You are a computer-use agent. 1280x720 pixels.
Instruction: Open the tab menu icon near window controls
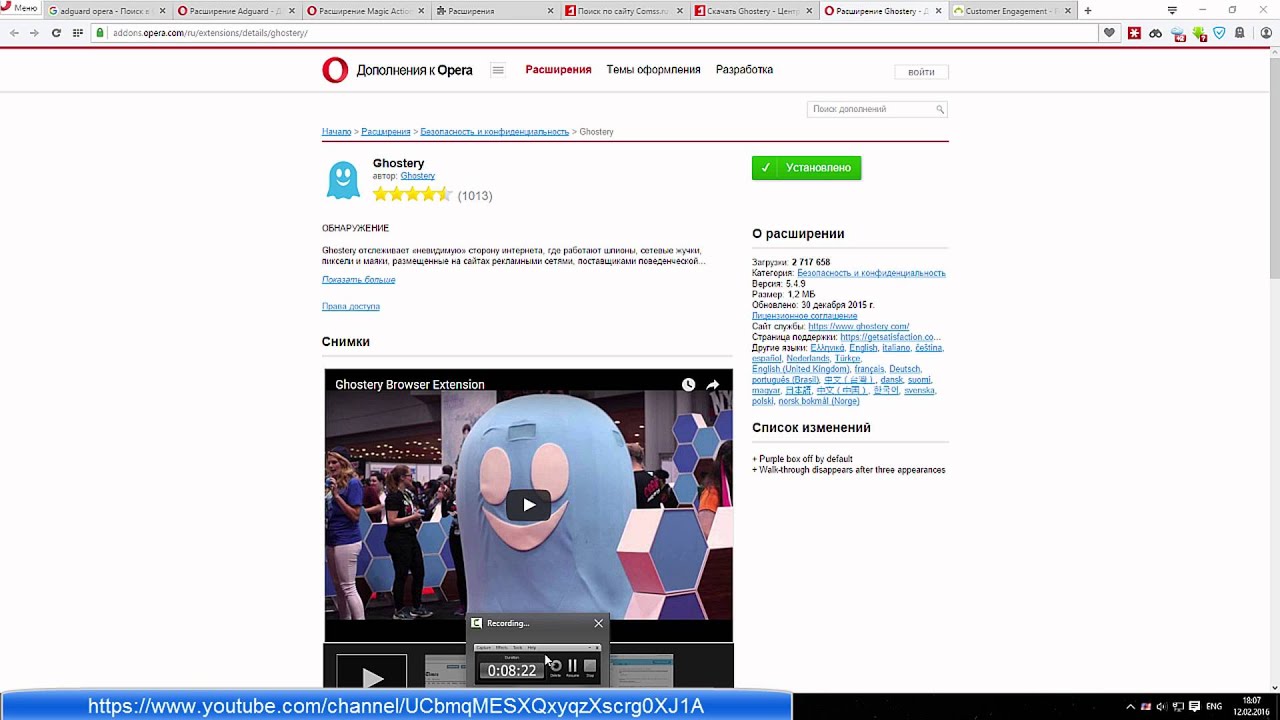coord(1172,10)
